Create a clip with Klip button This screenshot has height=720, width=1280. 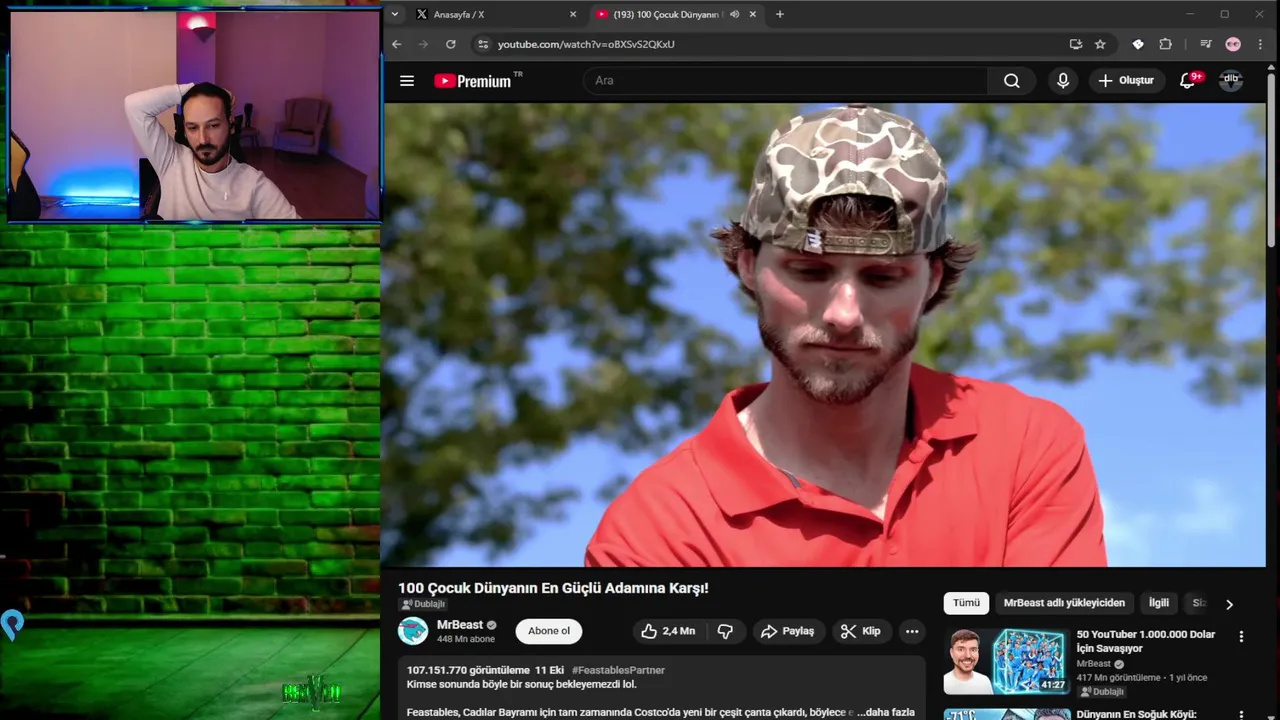(x=861, y=631)
